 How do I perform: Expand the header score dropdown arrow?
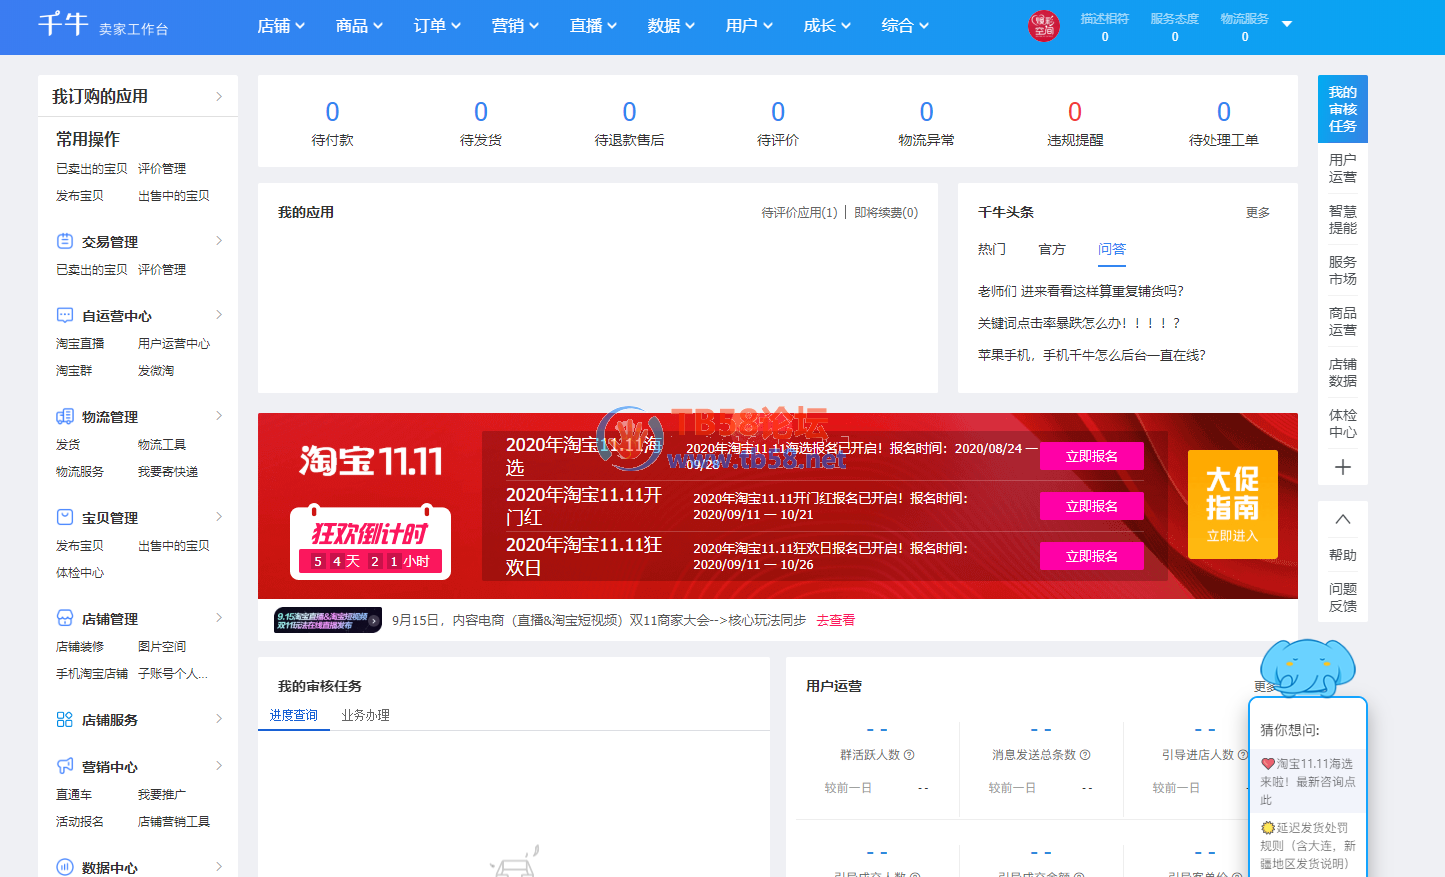(x=1287, y=24)
